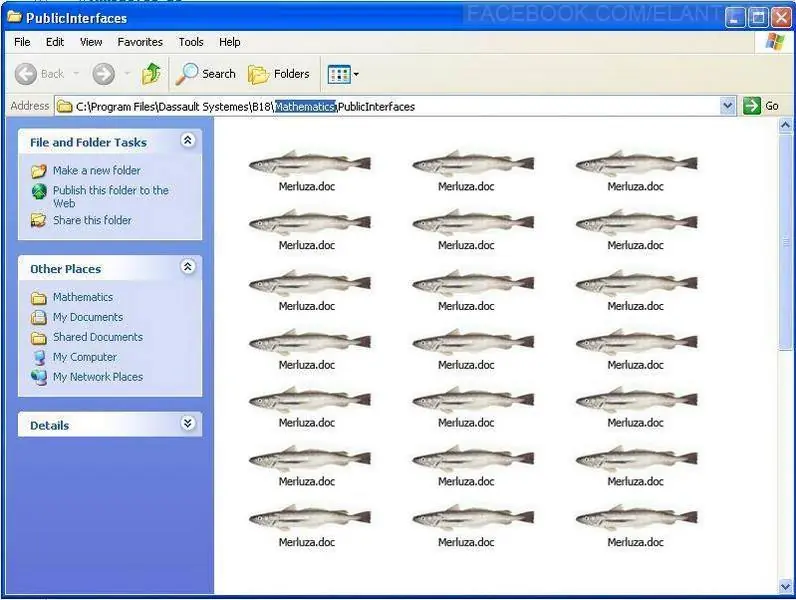Expand the address bar dropdown
This screenshot has width=796, height=600.
pyautogui.click(x=727, y=106)
